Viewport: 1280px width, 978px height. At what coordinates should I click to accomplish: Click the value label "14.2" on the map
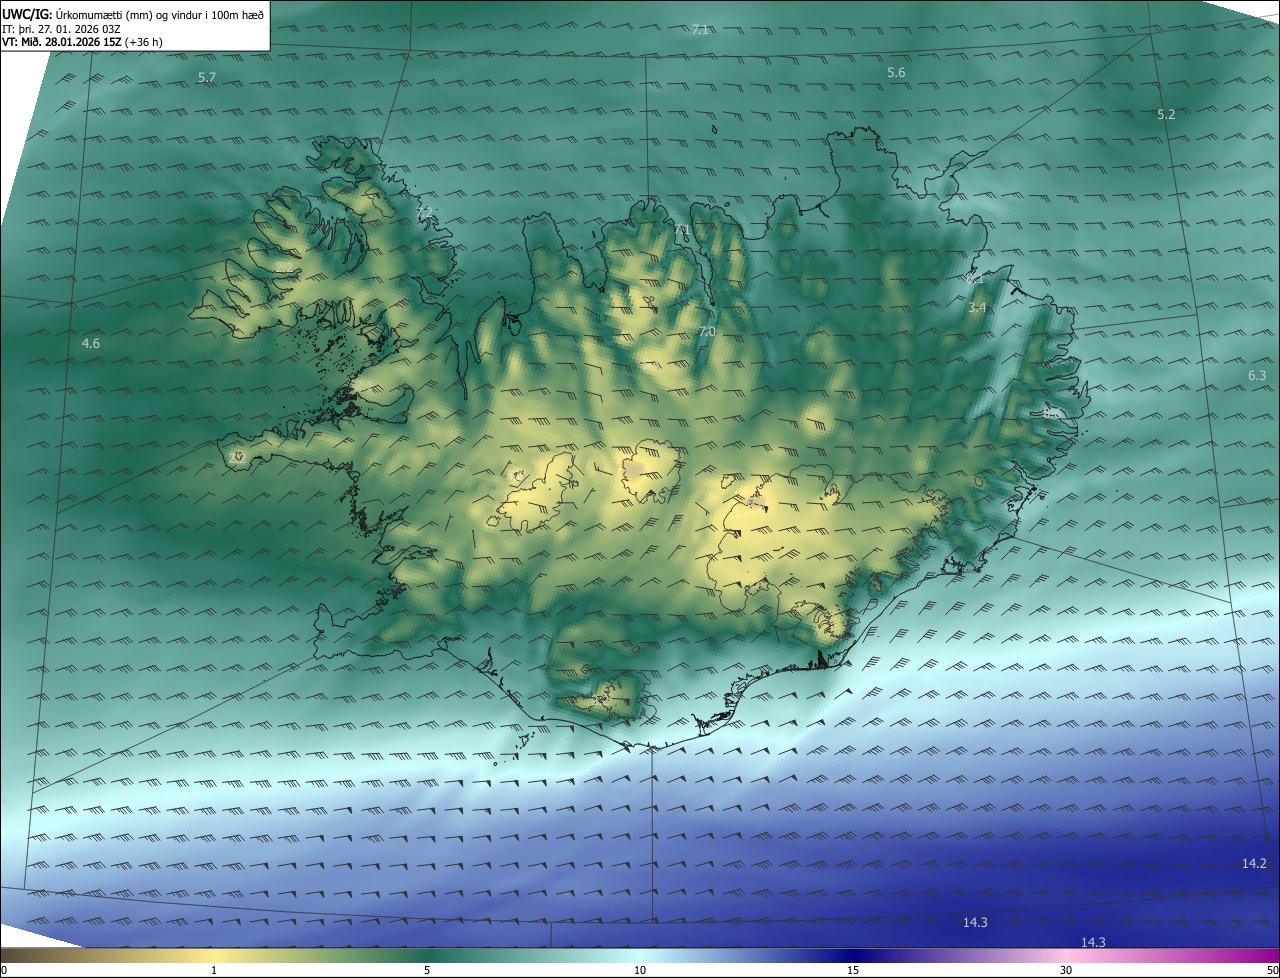pyautogui.click(x=1254, y=863)
